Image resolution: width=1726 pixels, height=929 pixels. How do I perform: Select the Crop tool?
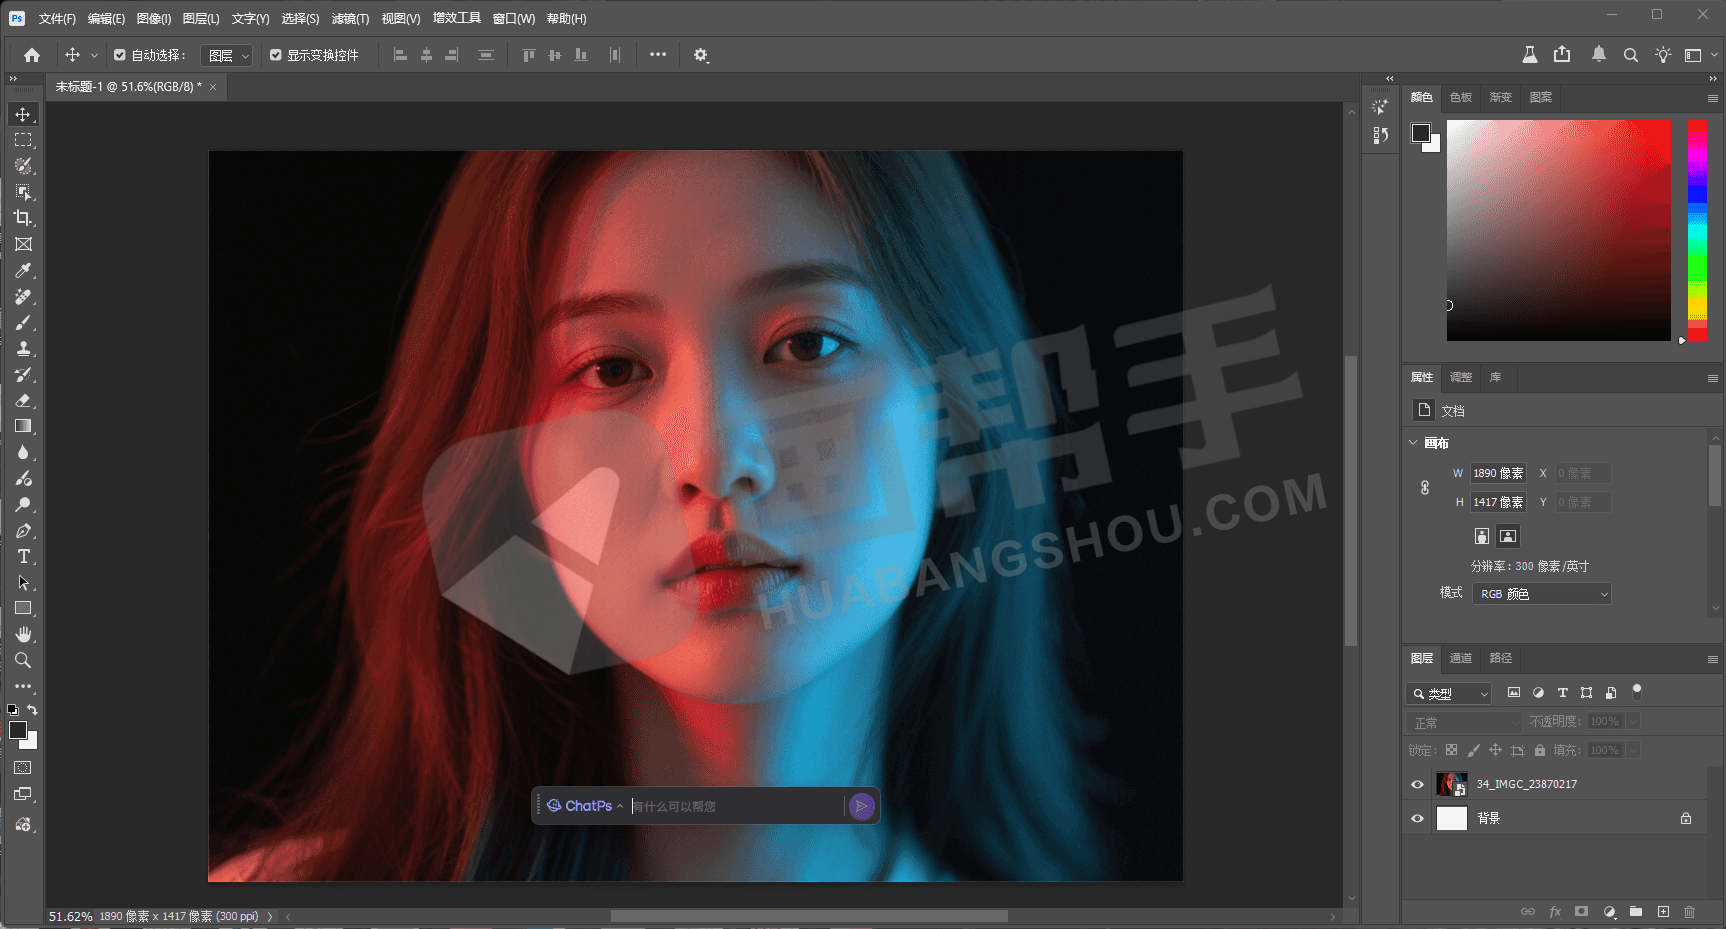point(23,218)
